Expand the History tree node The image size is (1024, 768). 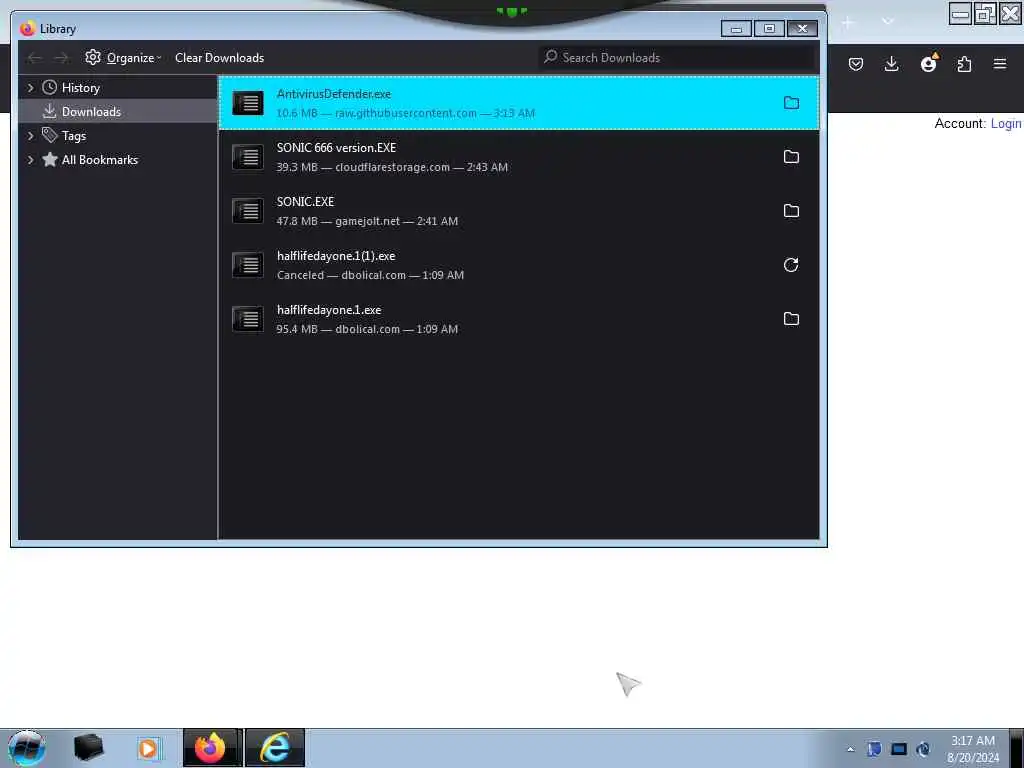coord(30,88)
